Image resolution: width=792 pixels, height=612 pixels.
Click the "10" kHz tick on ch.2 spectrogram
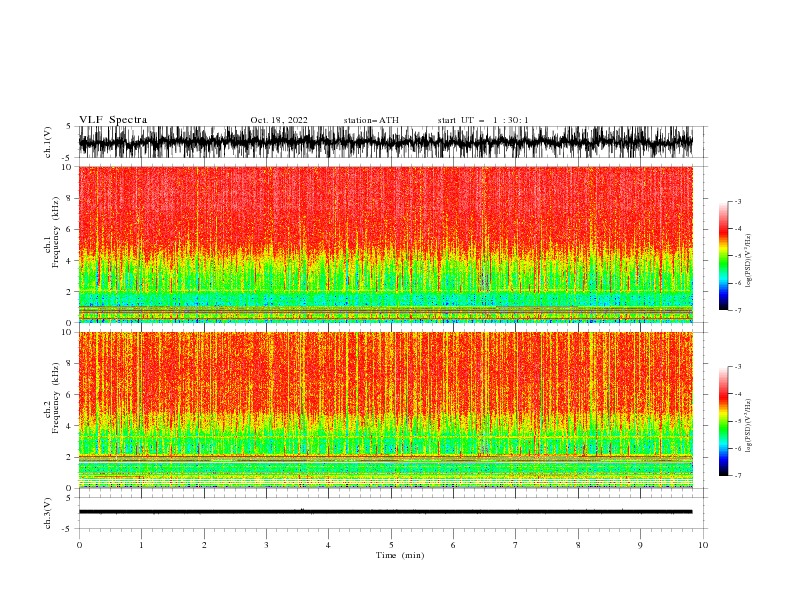click(x=67, y=332)
